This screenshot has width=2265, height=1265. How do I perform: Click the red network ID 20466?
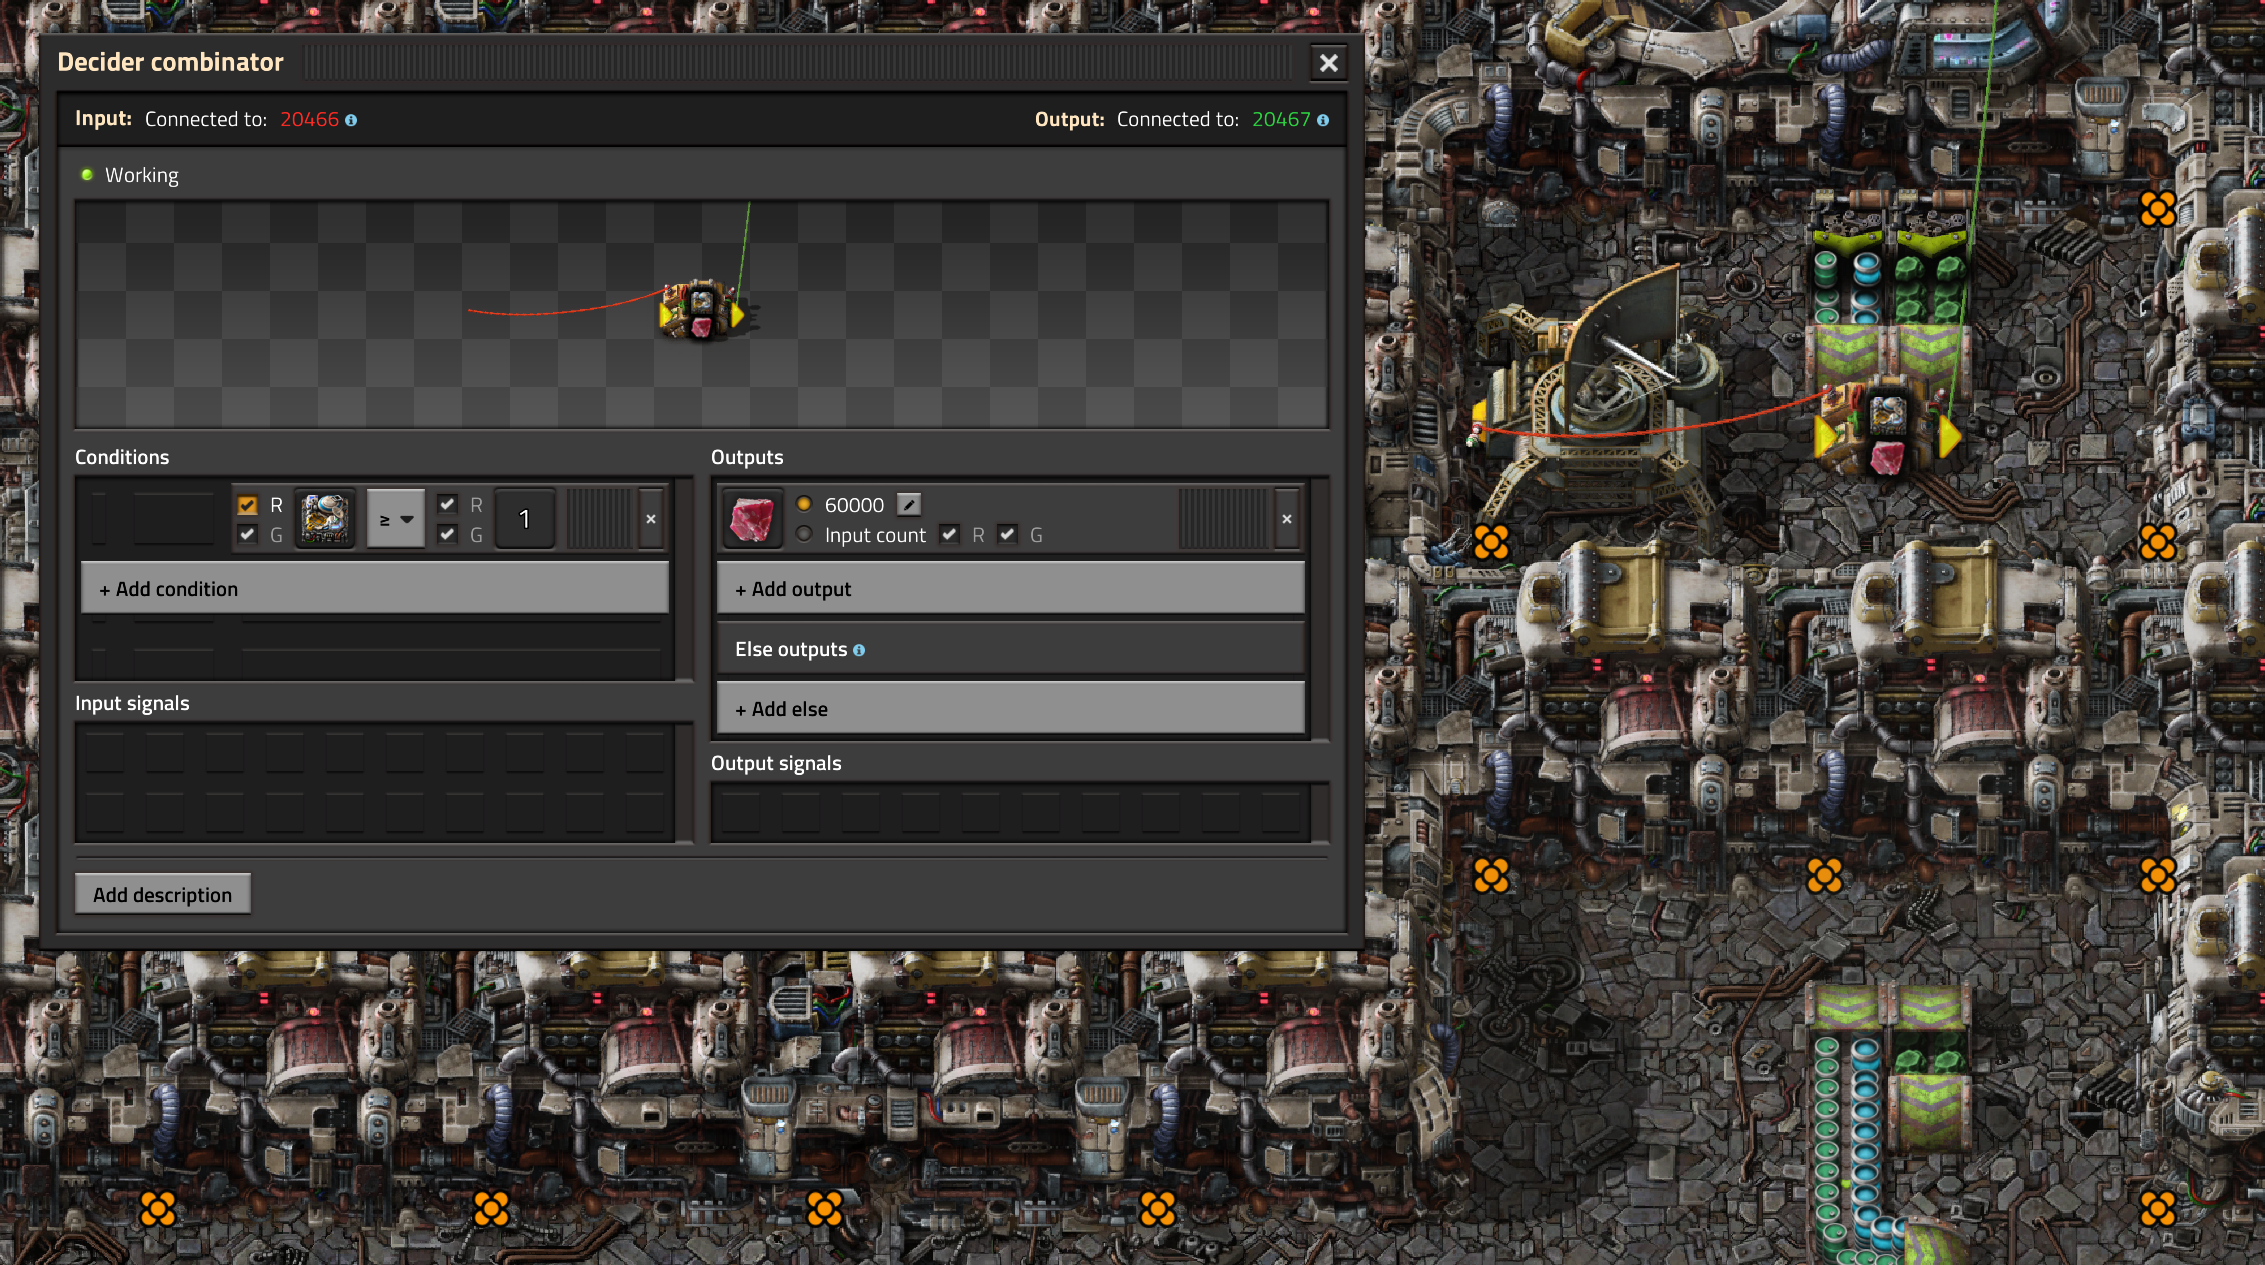coord(309,119)
